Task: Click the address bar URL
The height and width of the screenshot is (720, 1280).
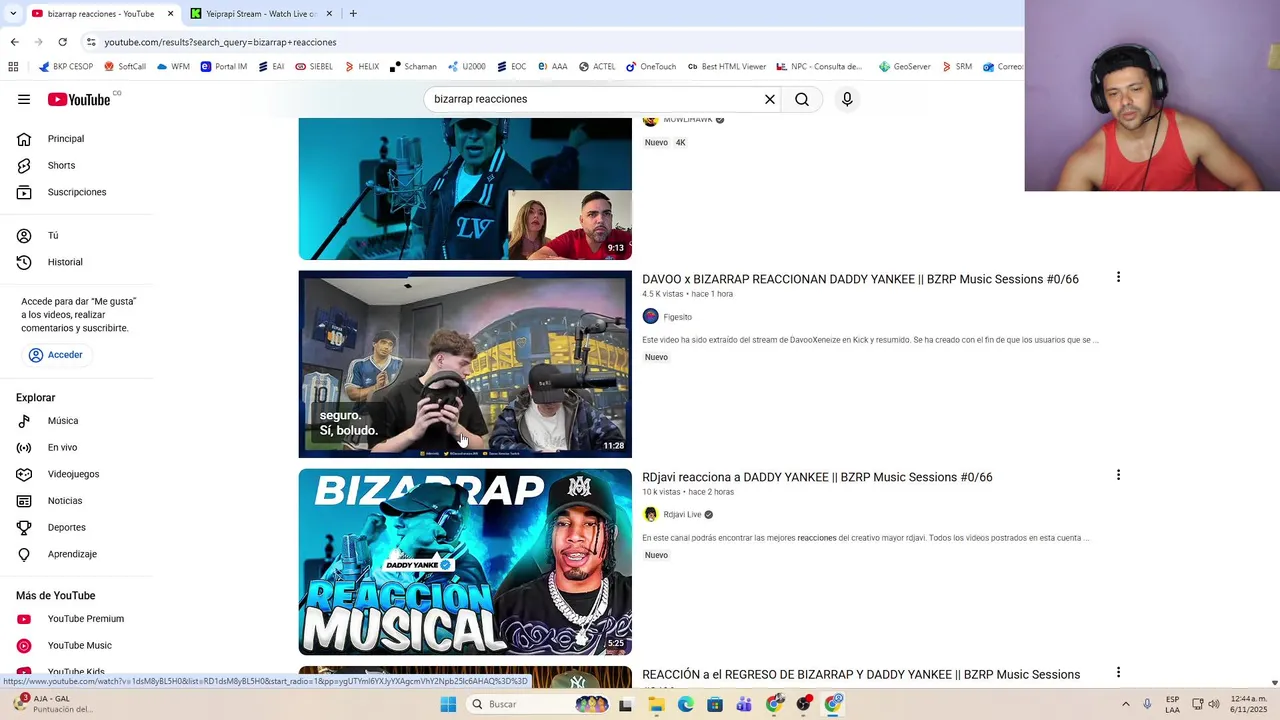Action: click(x=220, y=42)
